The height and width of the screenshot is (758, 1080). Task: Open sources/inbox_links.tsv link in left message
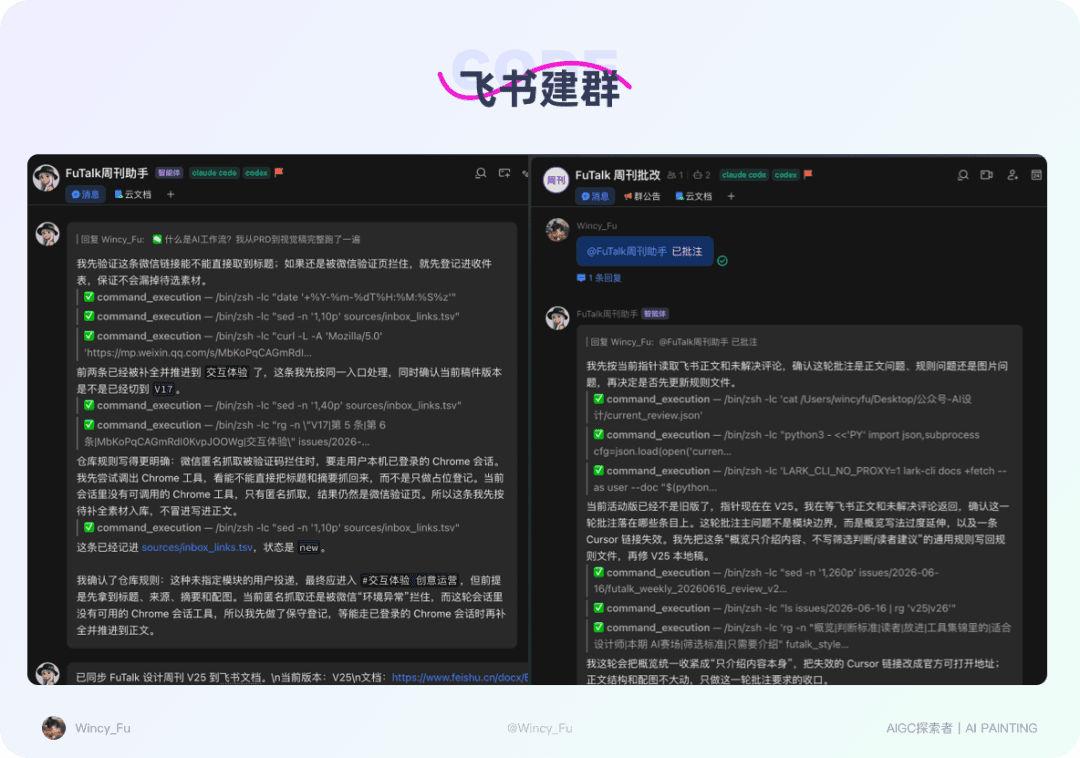[x=197, y=547]
